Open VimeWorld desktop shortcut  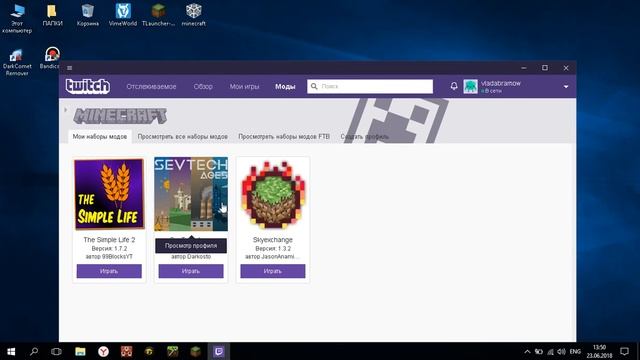(123, 16)
